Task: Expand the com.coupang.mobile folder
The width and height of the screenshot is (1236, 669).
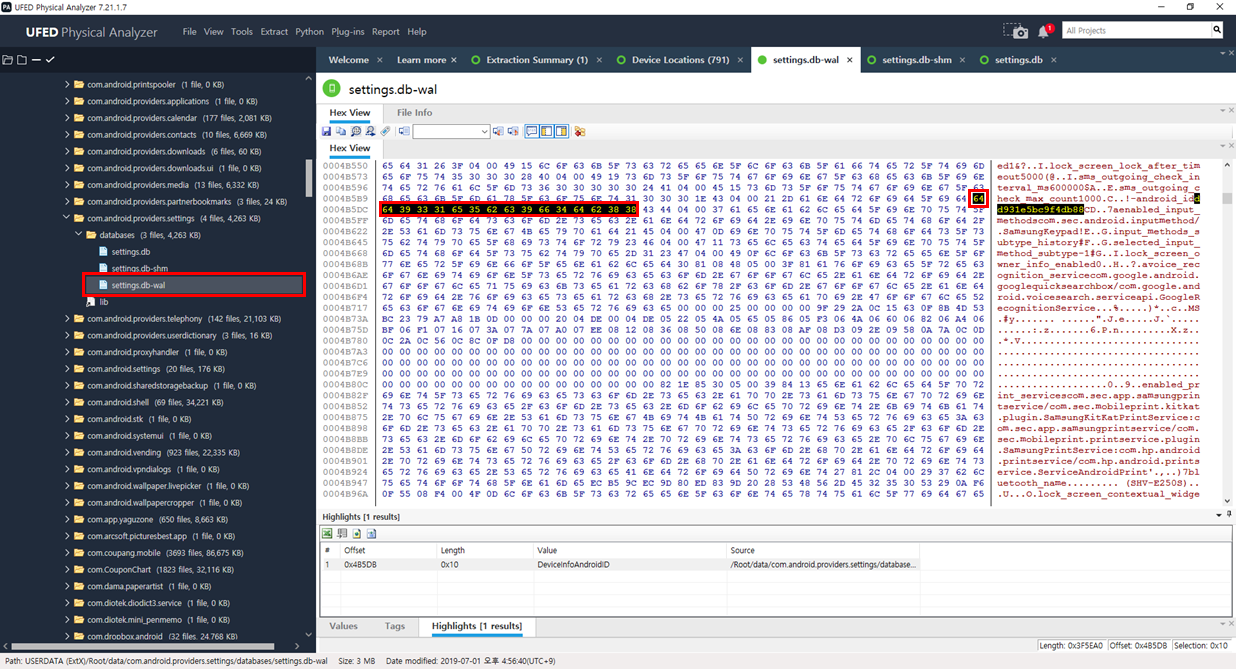Action: coord(67,553)
